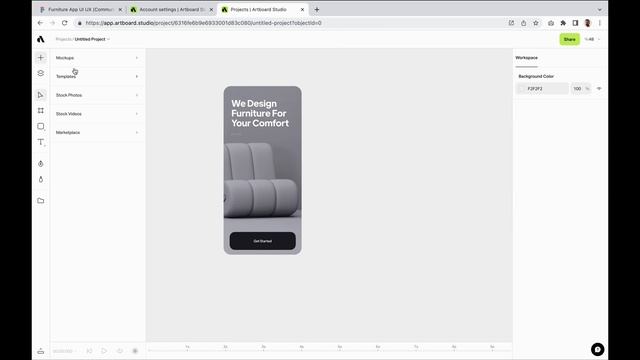
Task: Select the Text tool
Action: (x=40, y=142)
